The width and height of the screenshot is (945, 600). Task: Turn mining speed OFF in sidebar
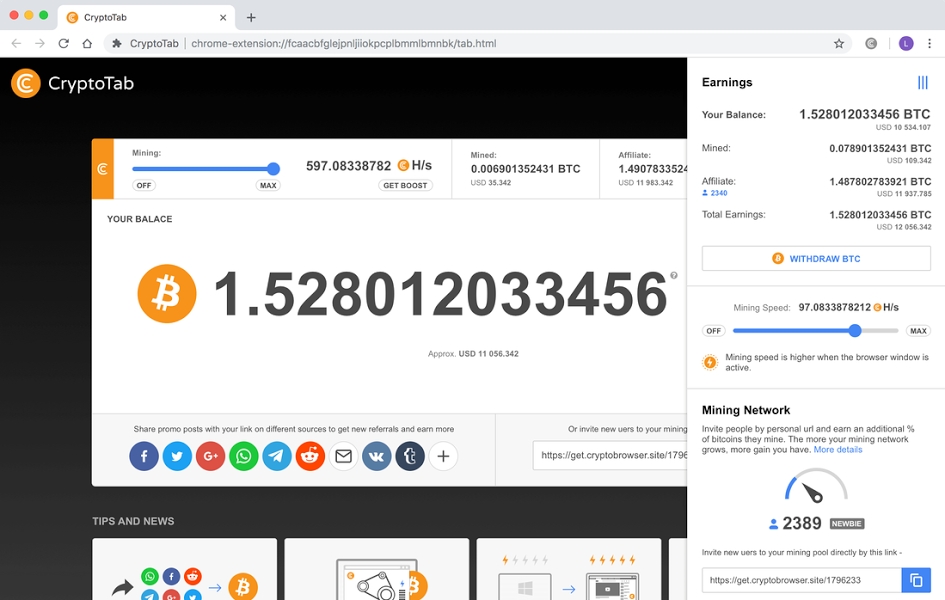(714, 331)
